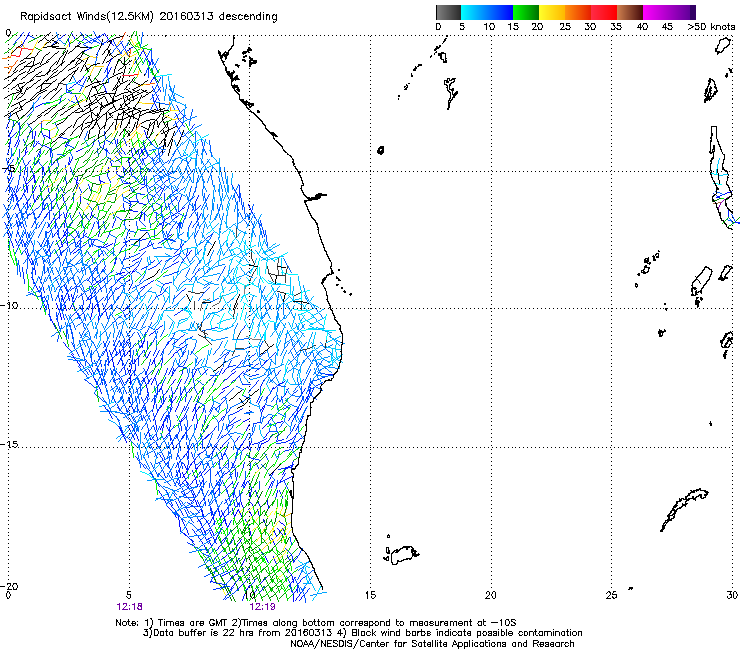740x650 pixels.
Task: Click the '>50 knots' legend label
Action: [711, 27]
